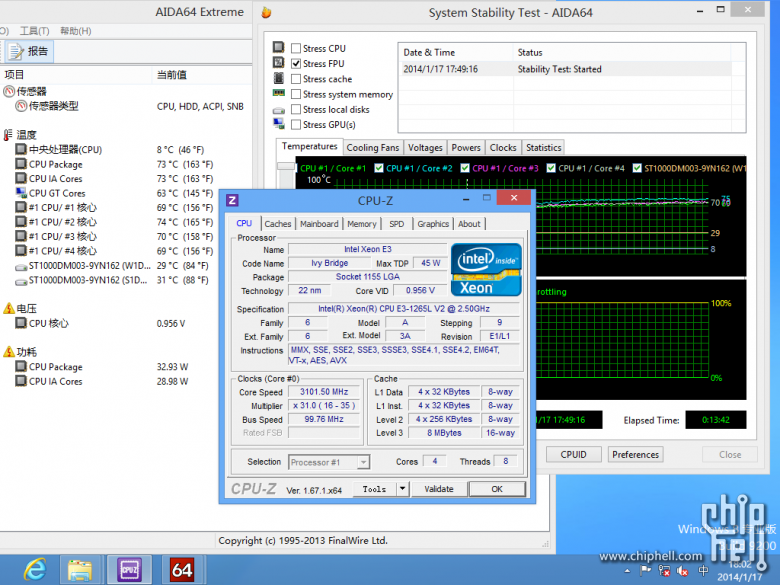Switch to the SPD tab in CPU-Z

click(396, 224)
